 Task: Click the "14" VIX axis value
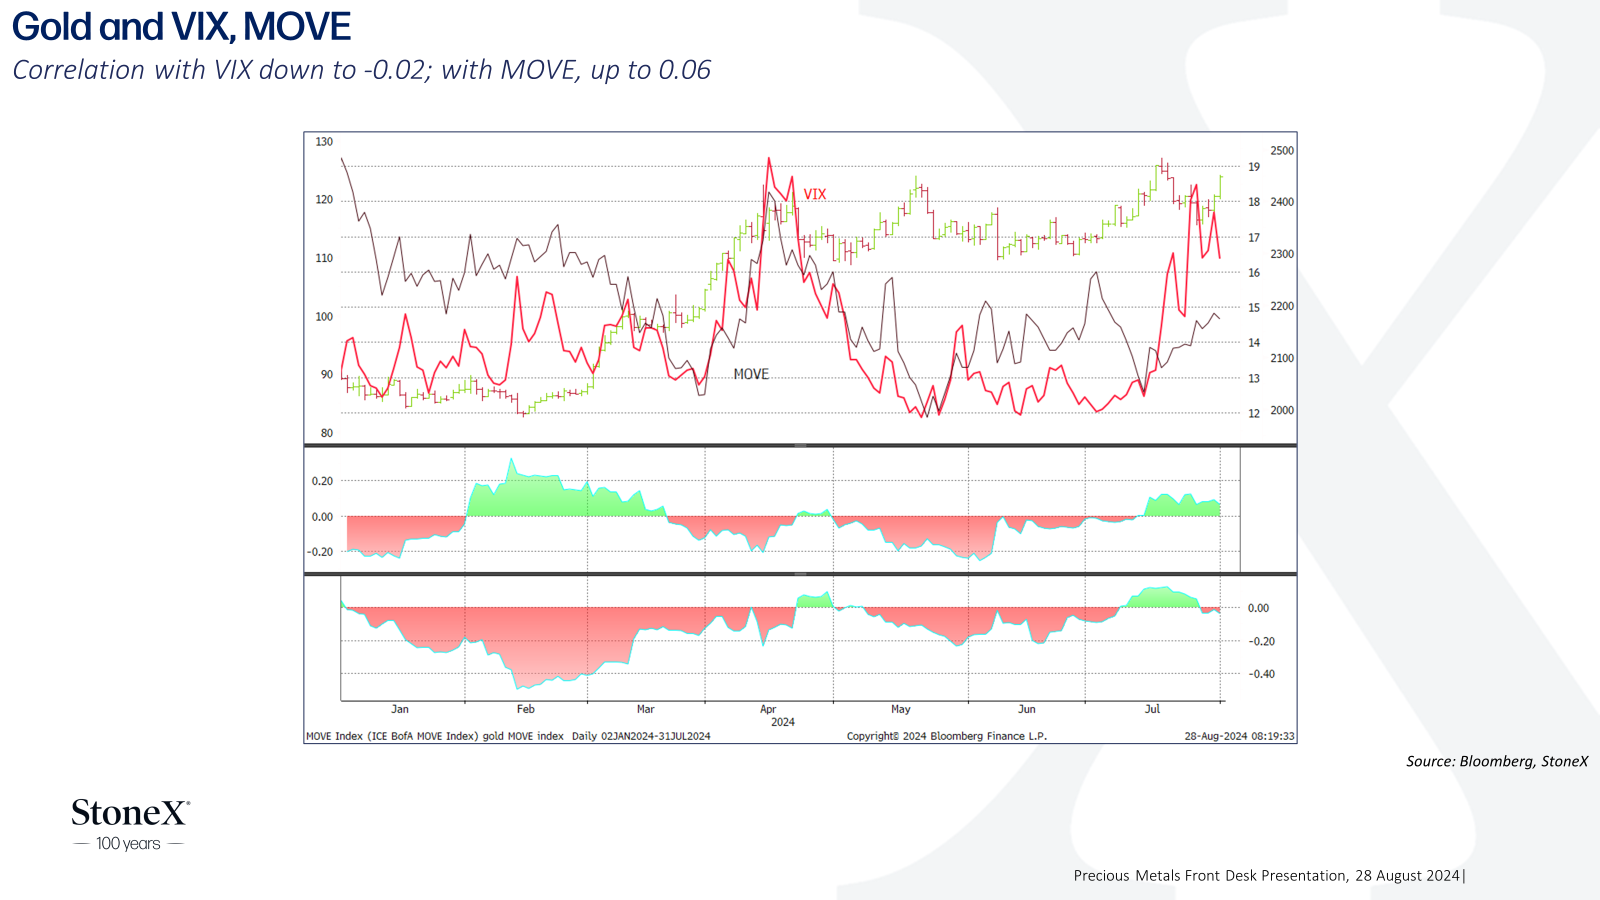coord(1254,343)
